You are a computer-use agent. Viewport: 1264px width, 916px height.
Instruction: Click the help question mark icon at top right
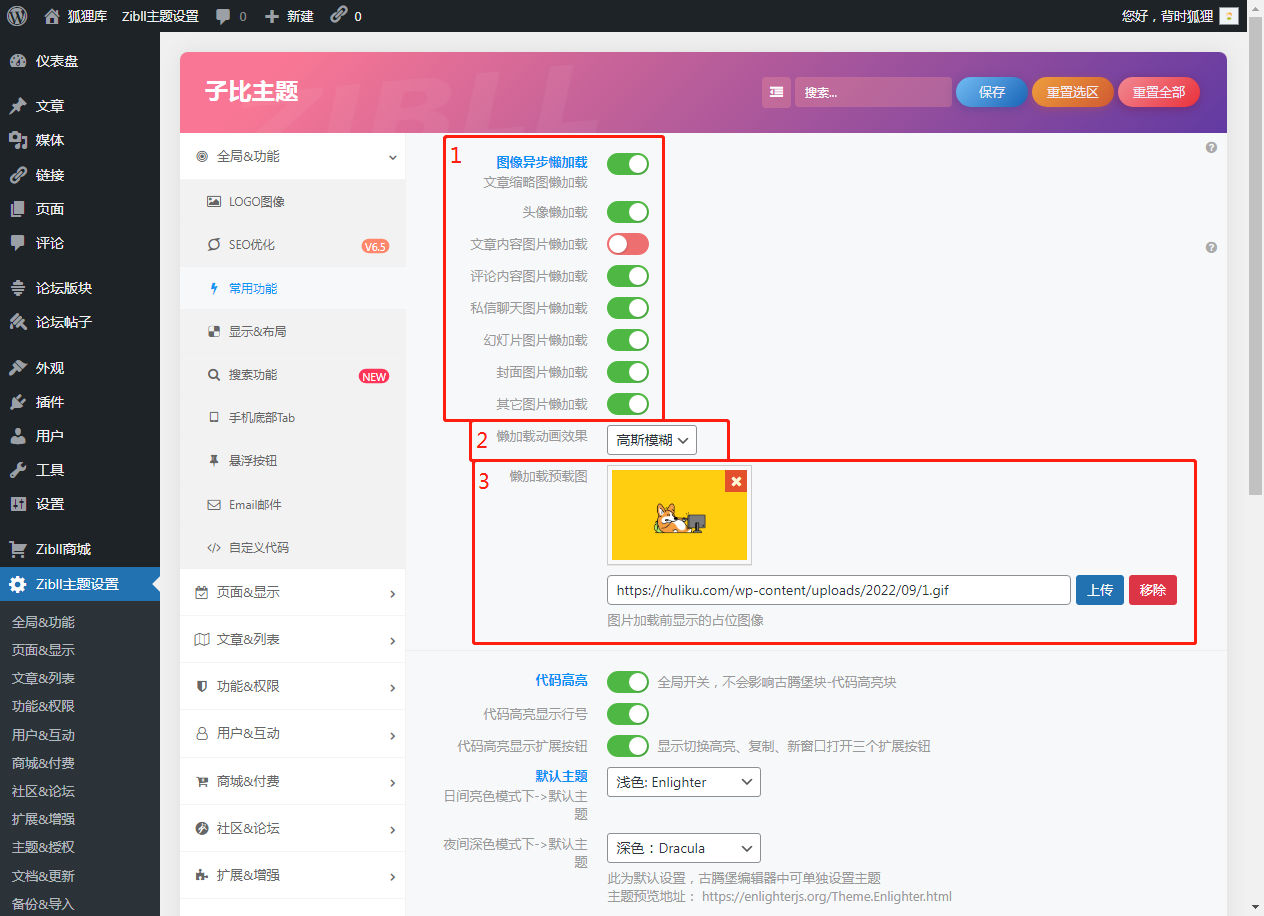[x=1211, y=148]
